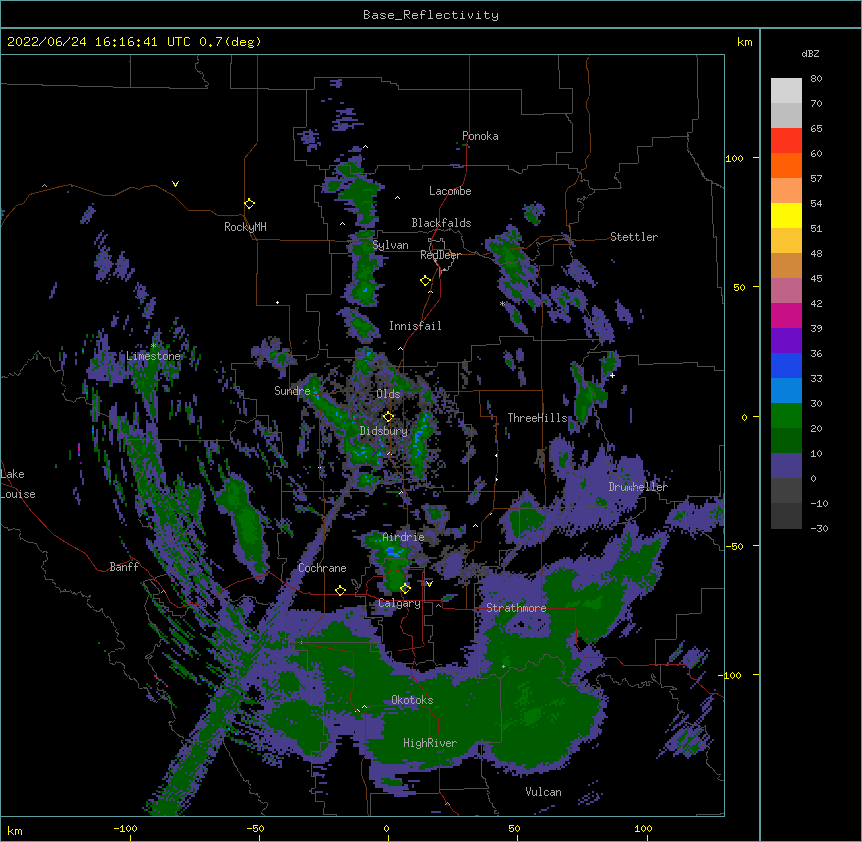
Task: Click the -30 value on the dBZ legend
Action: [819, 528]
